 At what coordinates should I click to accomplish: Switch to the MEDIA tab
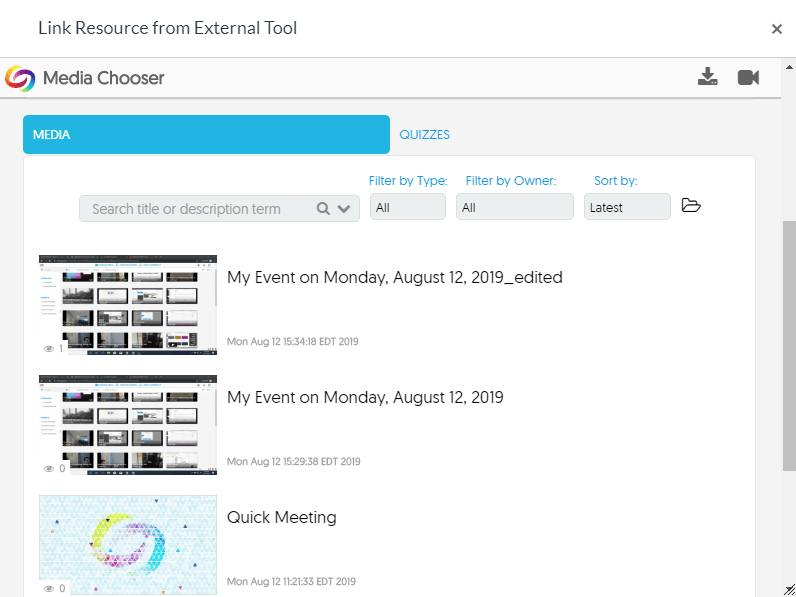[x=206, y=135]
